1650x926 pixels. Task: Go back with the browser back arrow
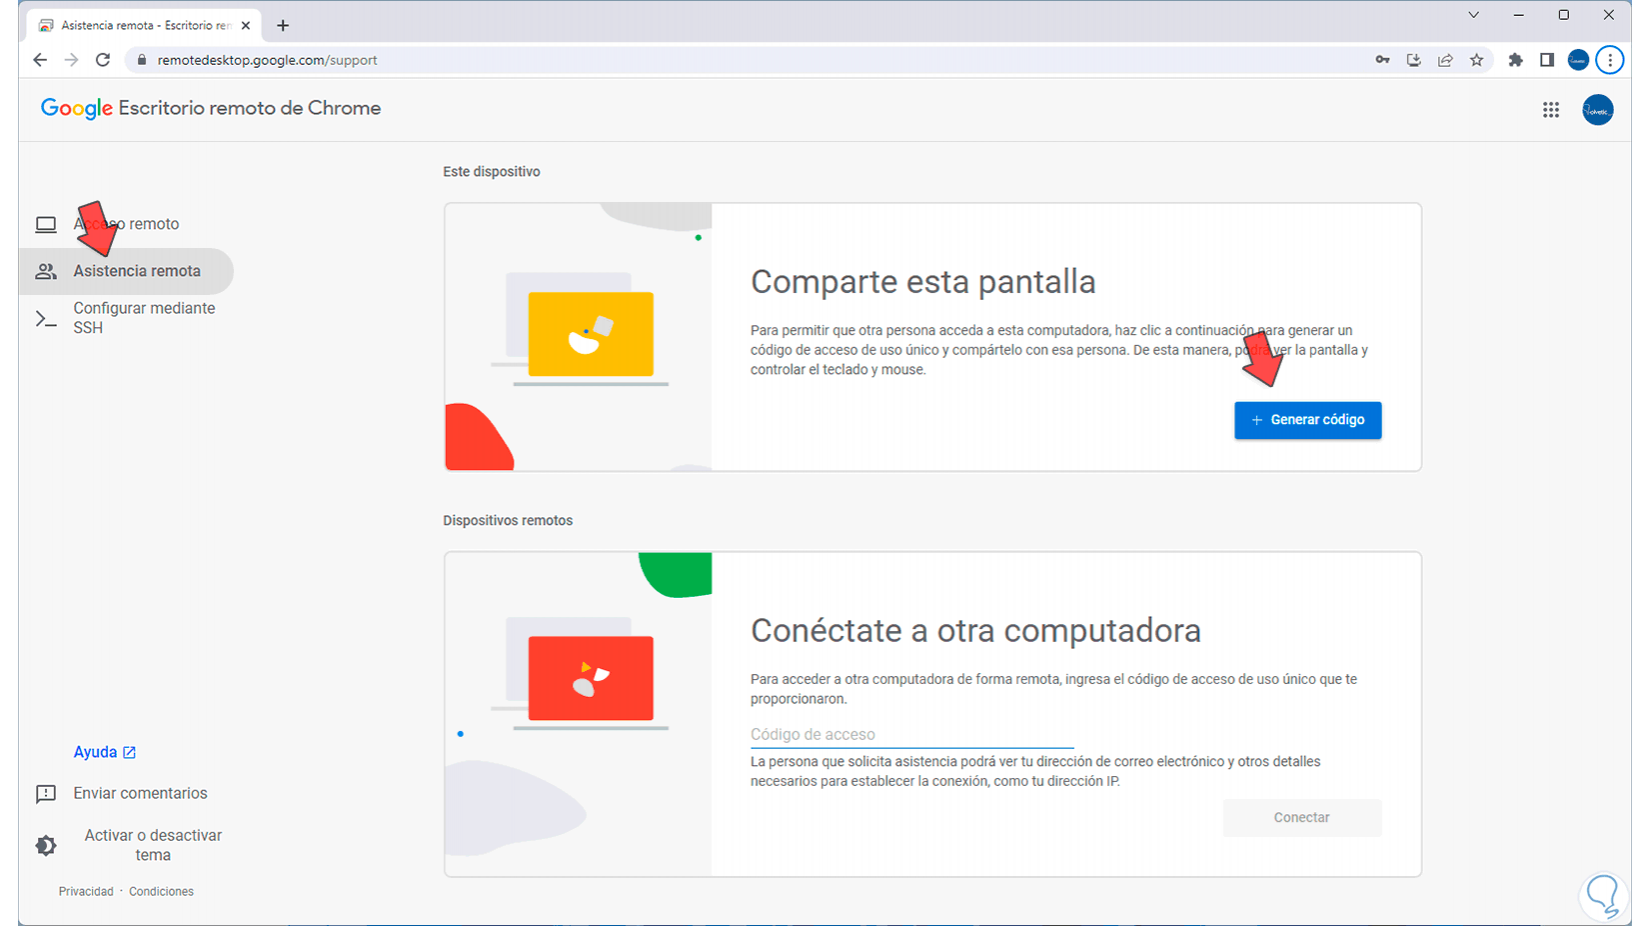click(x=40, y=60)
